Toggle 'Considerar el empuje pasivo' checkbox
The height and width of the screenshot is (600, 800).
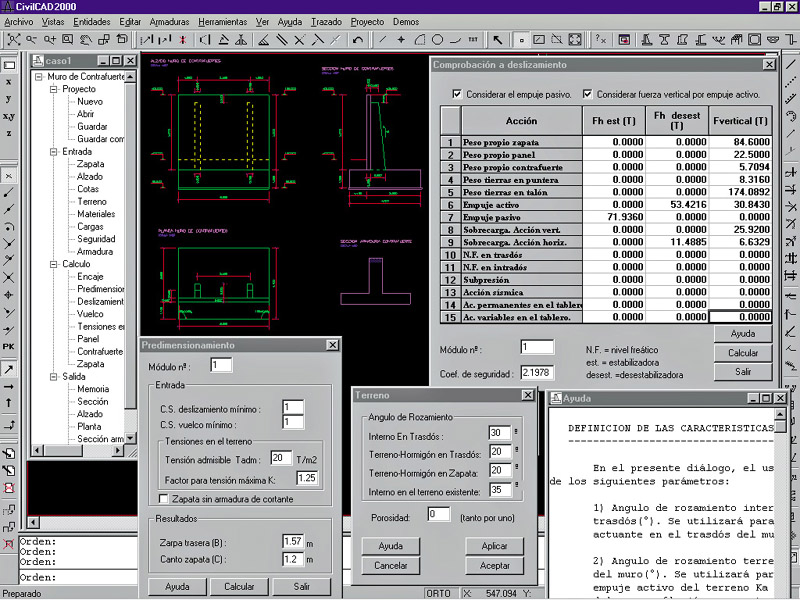(x=457, y=94)
